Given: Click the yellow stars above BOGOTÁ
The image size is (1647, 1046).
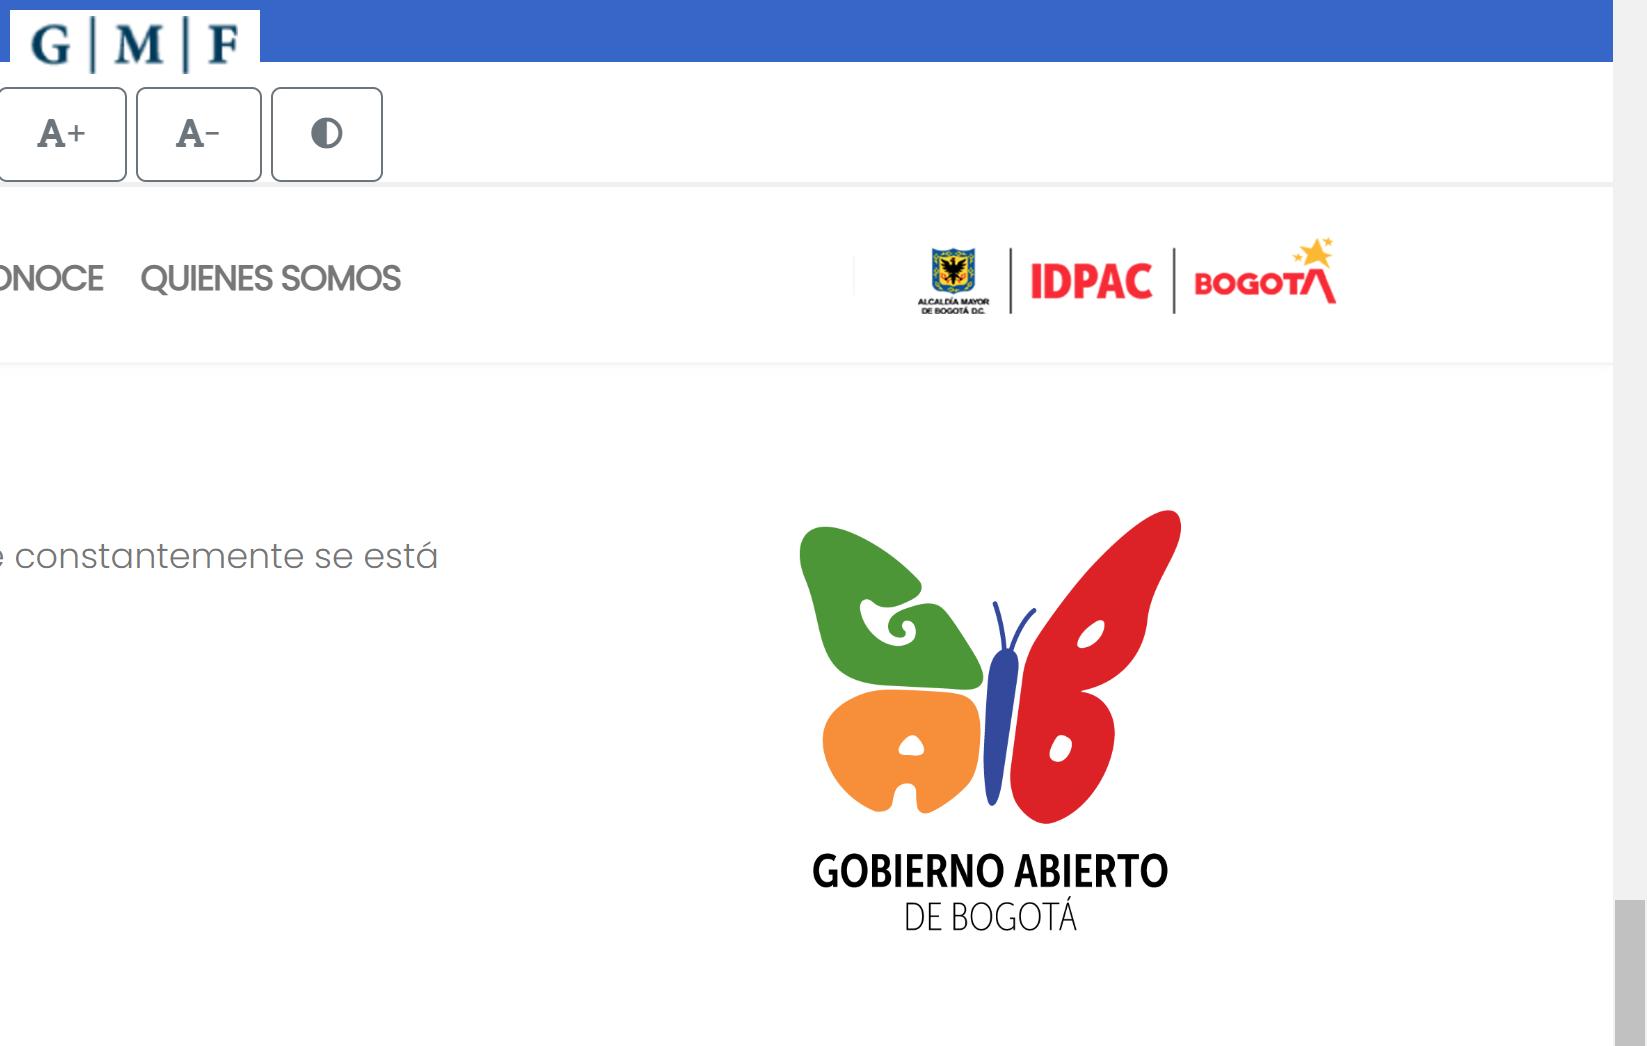Looking at the screenshot, I should pos(1314,251).
